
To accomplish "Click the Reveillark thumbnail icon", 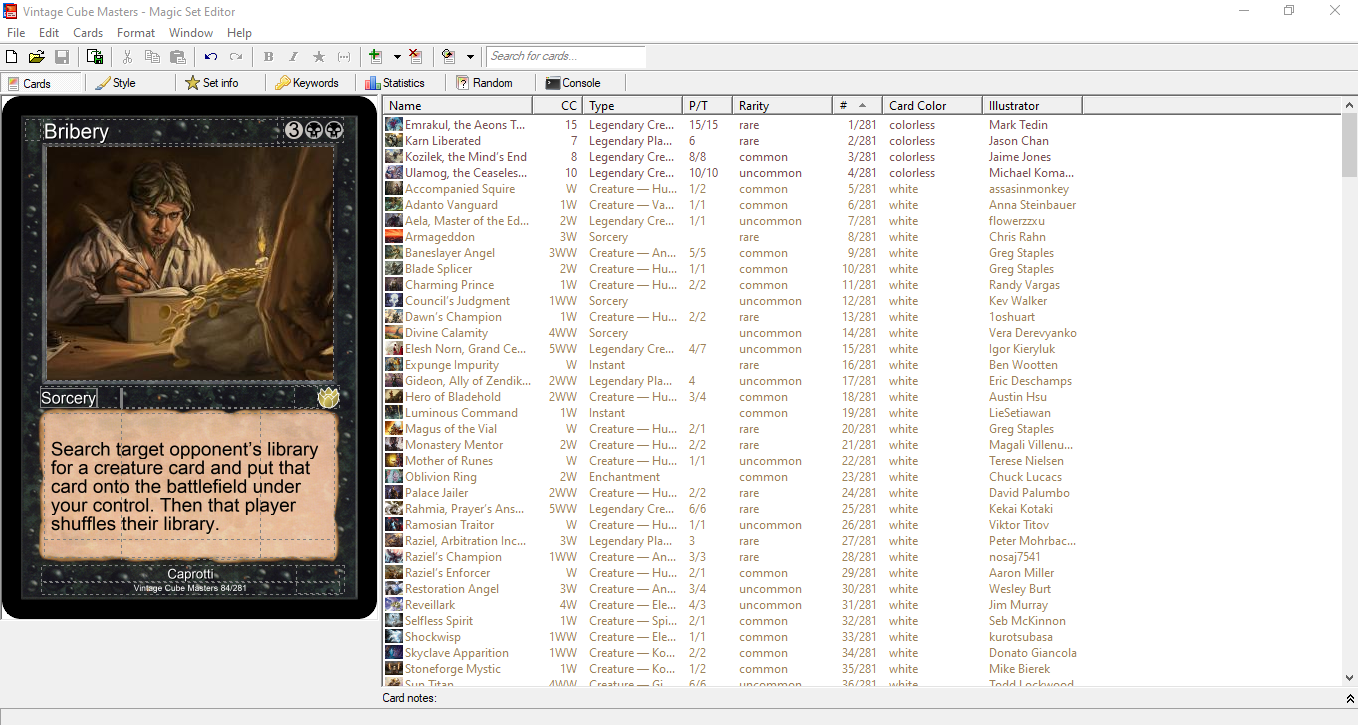I will 394,605.
